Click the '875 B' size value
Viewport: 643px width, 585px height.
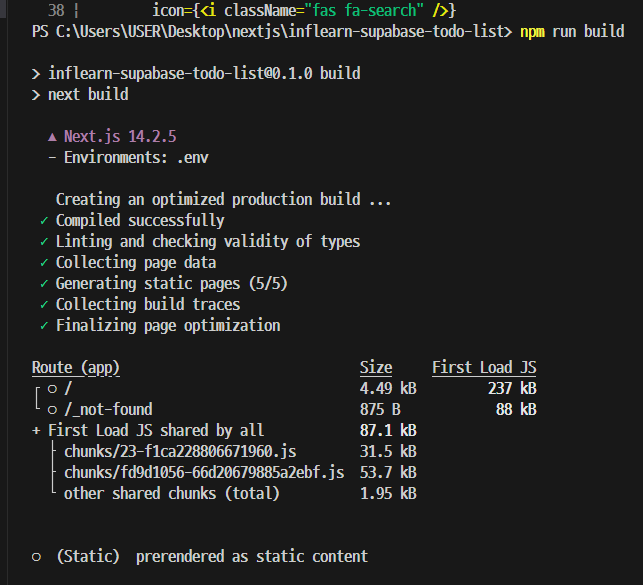380,410
